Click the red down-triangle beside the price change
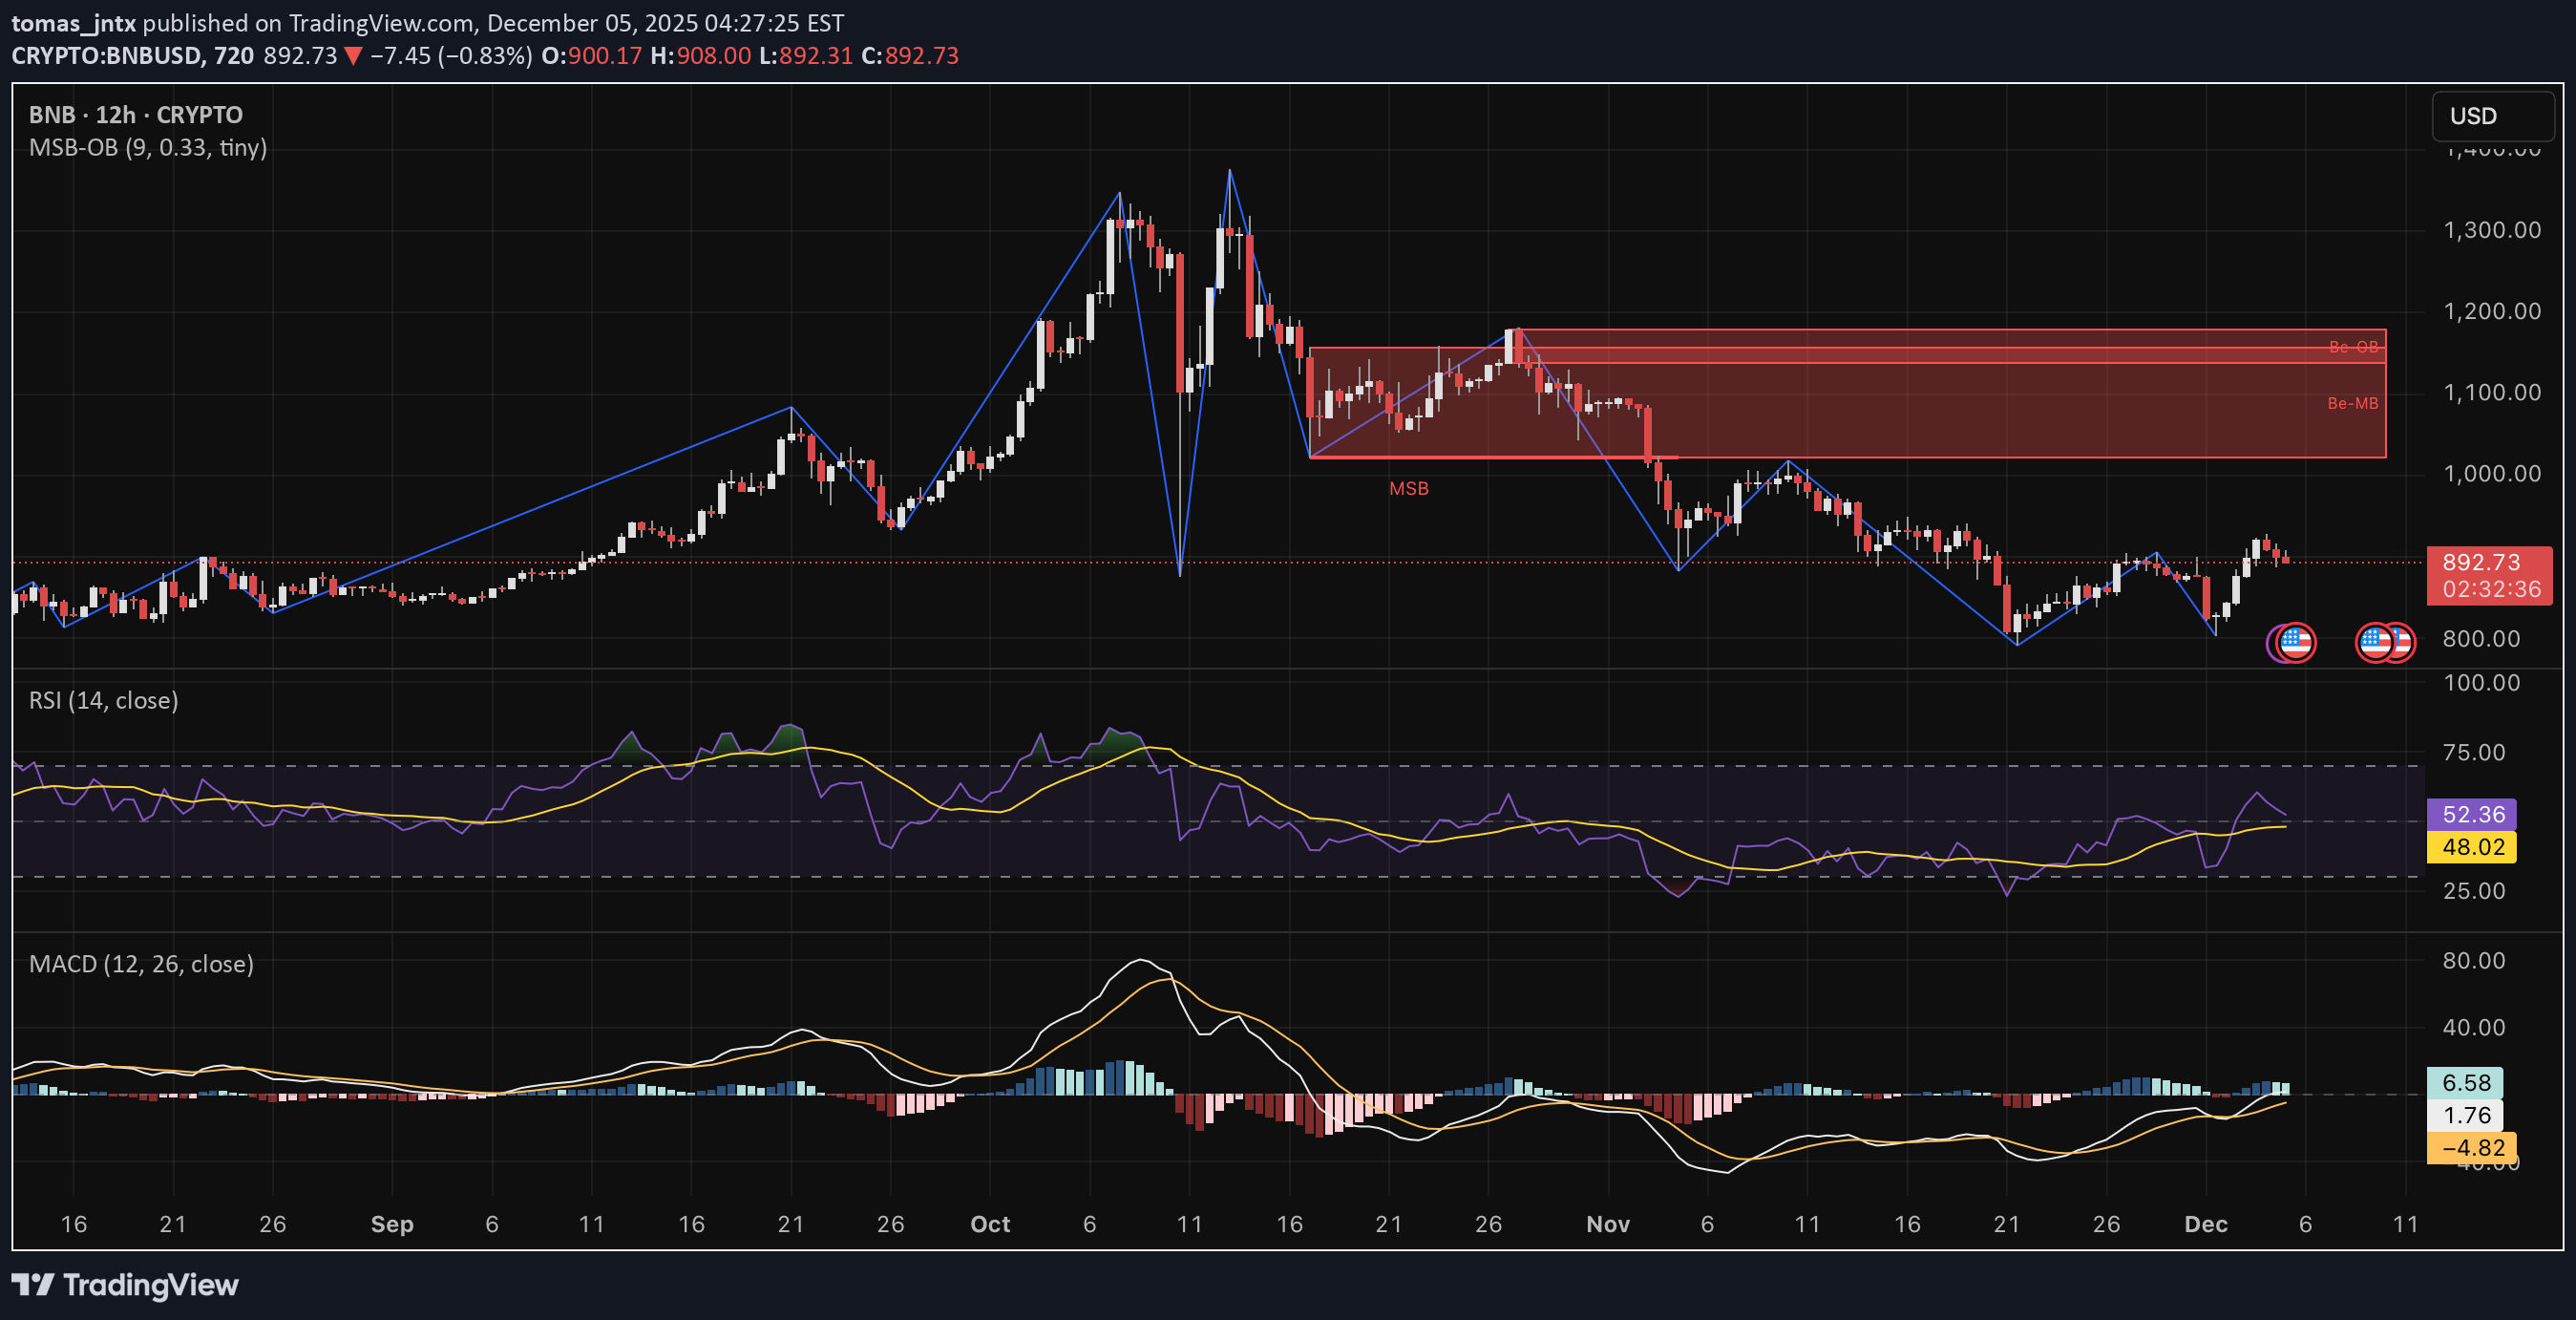 pyautogui.click(x=352, y=57)
